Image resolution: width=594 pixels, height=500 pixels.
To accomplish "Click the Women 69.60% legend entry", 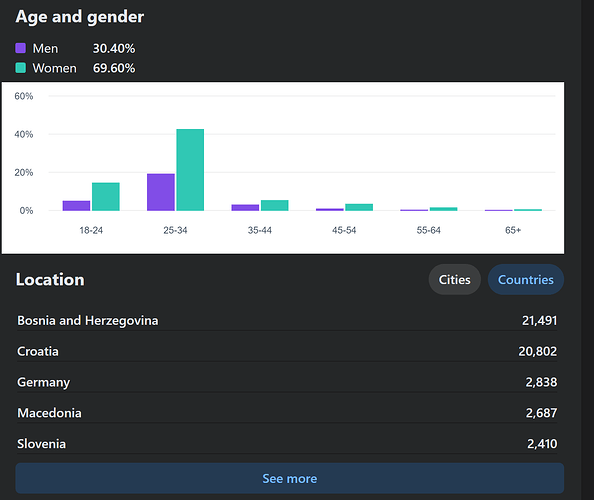I will point(75,68).
